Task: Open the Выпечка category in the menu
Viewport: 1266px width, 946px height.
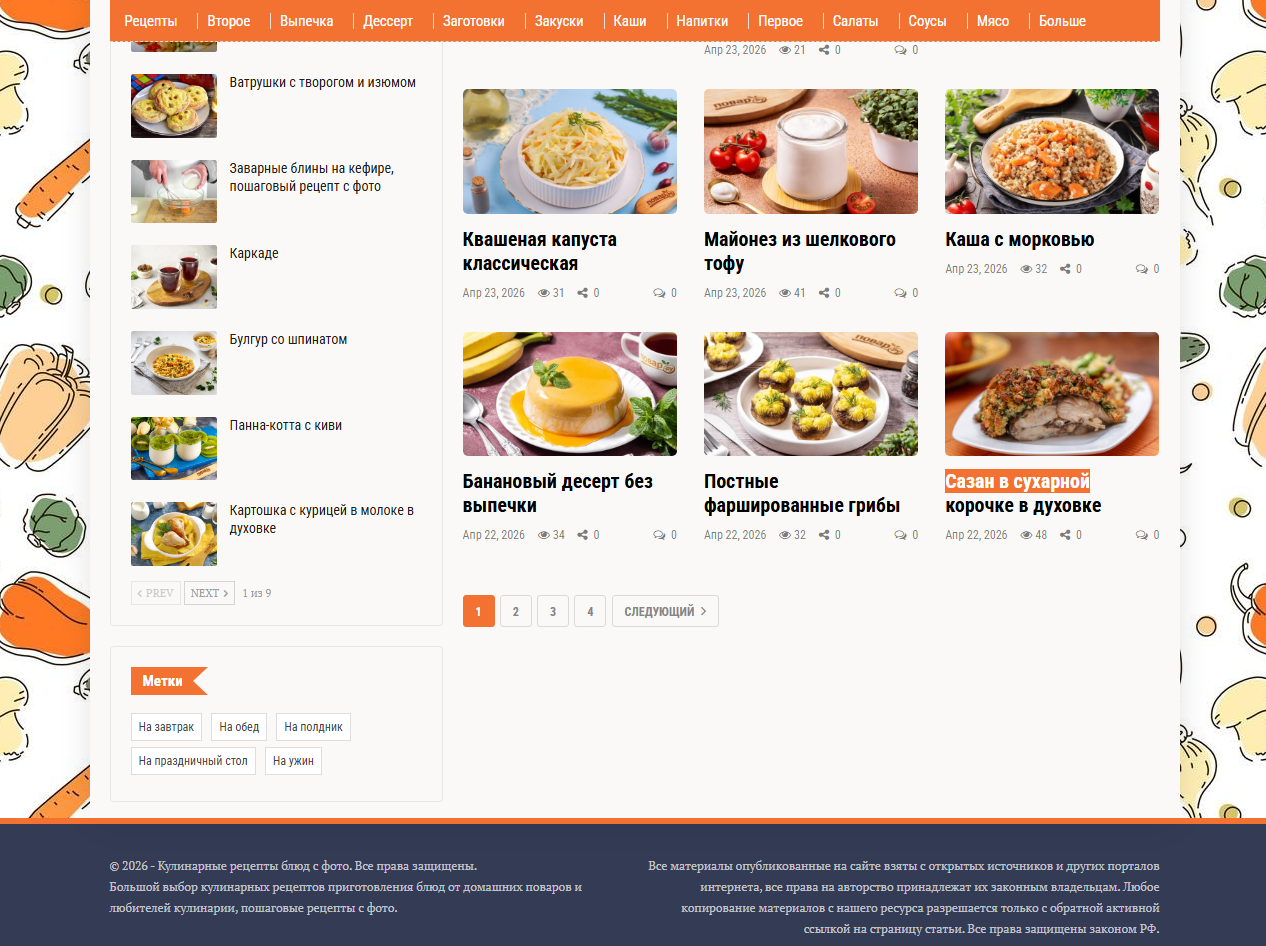Action: [307, 21]
